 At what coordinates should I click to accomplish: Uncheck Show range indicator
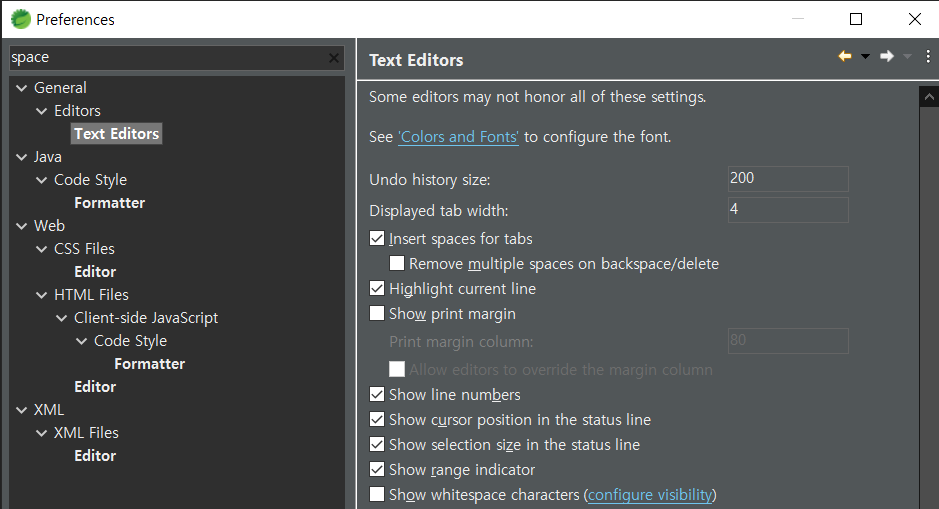pyautogui.click(x=377, y=469)
